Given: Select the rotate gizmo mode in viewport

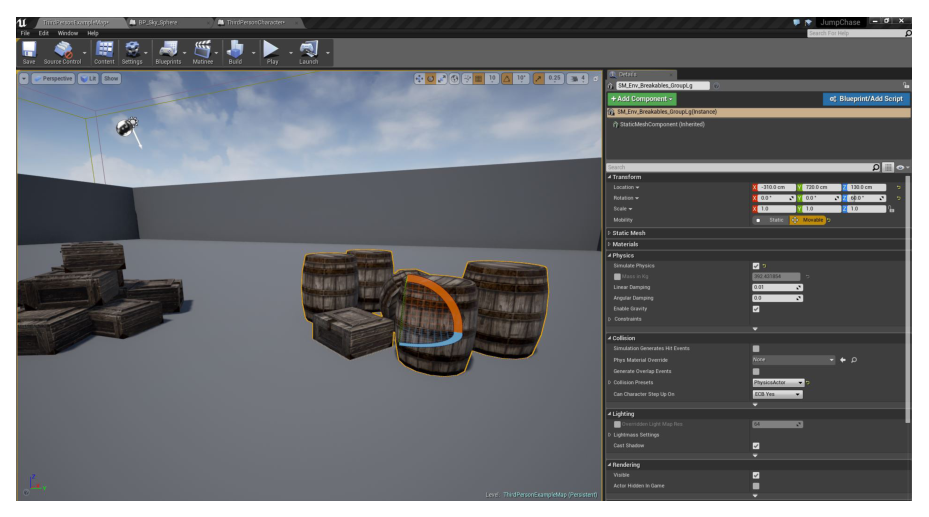Looking at the screenshot, I should [x=431, y=78].
